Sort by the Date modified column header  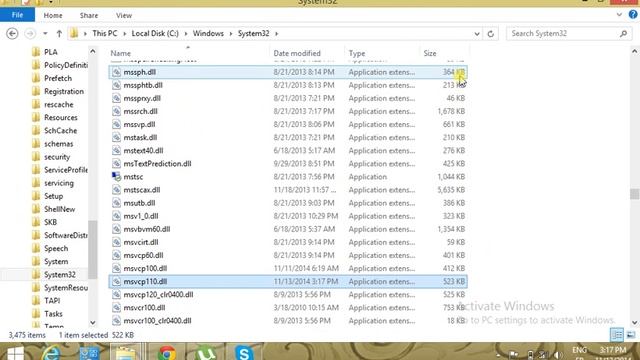tap(297, 53)
